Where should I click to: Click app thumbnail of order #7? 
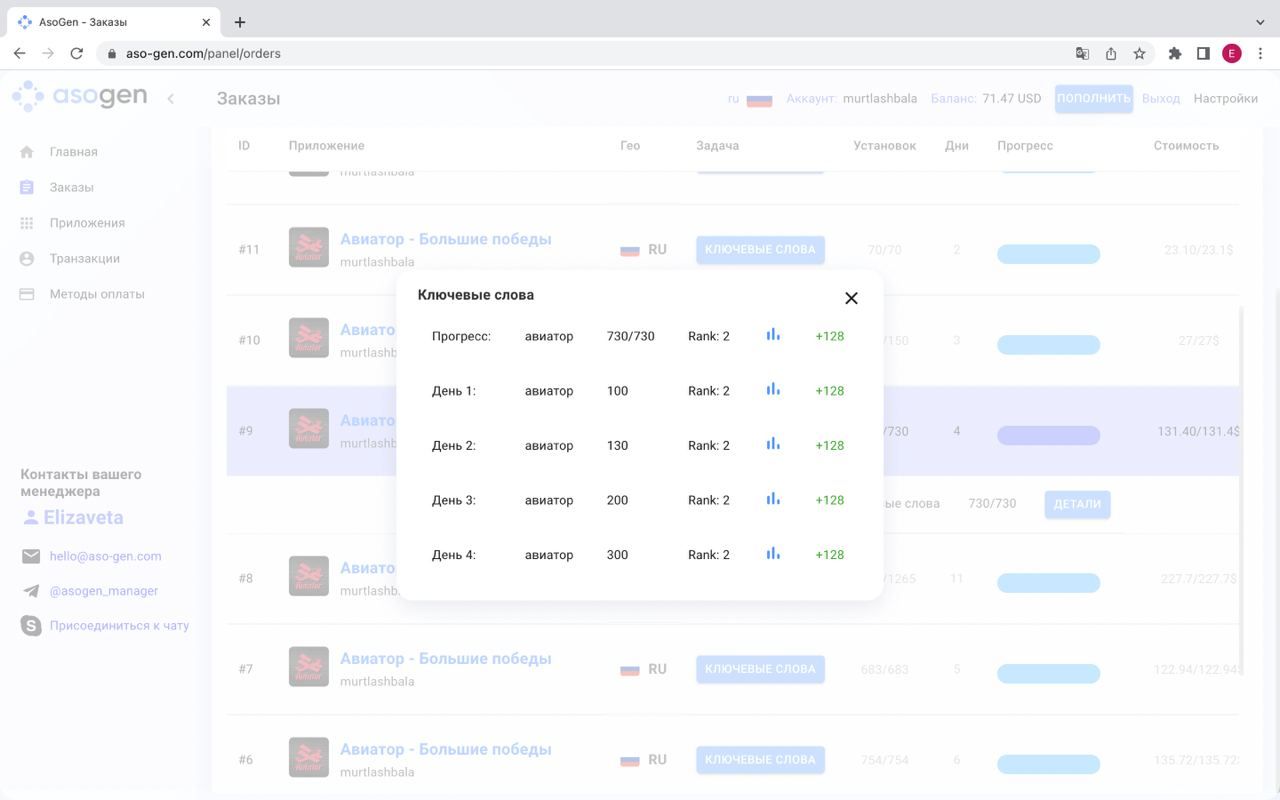[309, 667]
